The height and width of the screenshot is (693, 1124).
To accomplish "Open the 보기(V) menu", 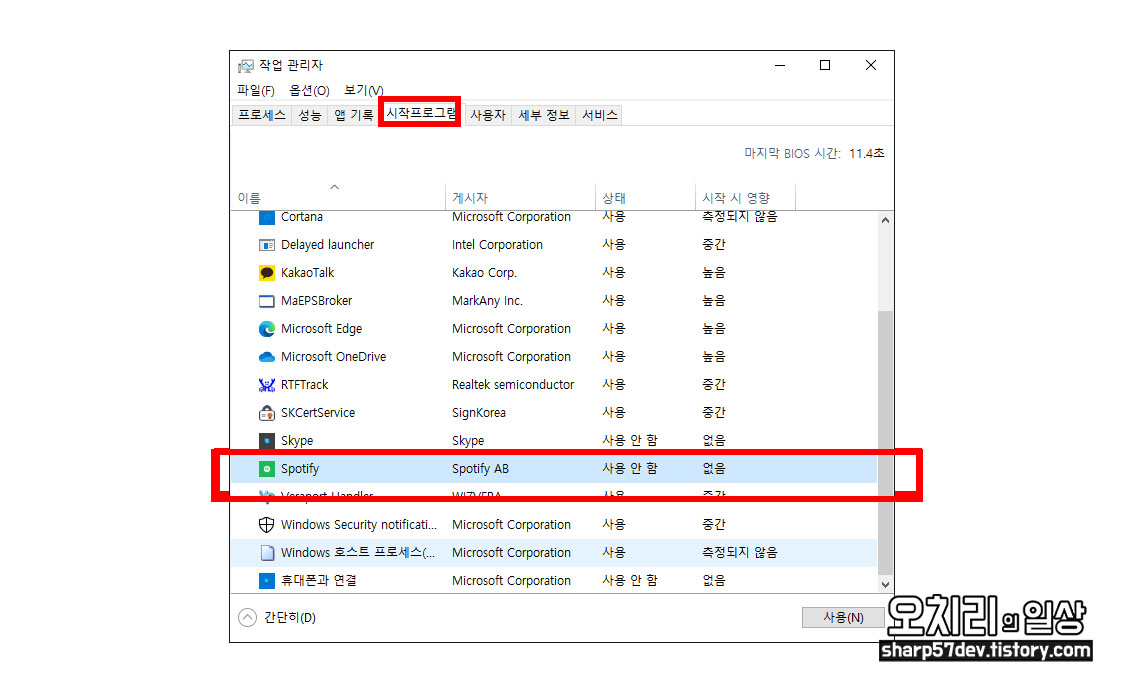I will [363, 90].
